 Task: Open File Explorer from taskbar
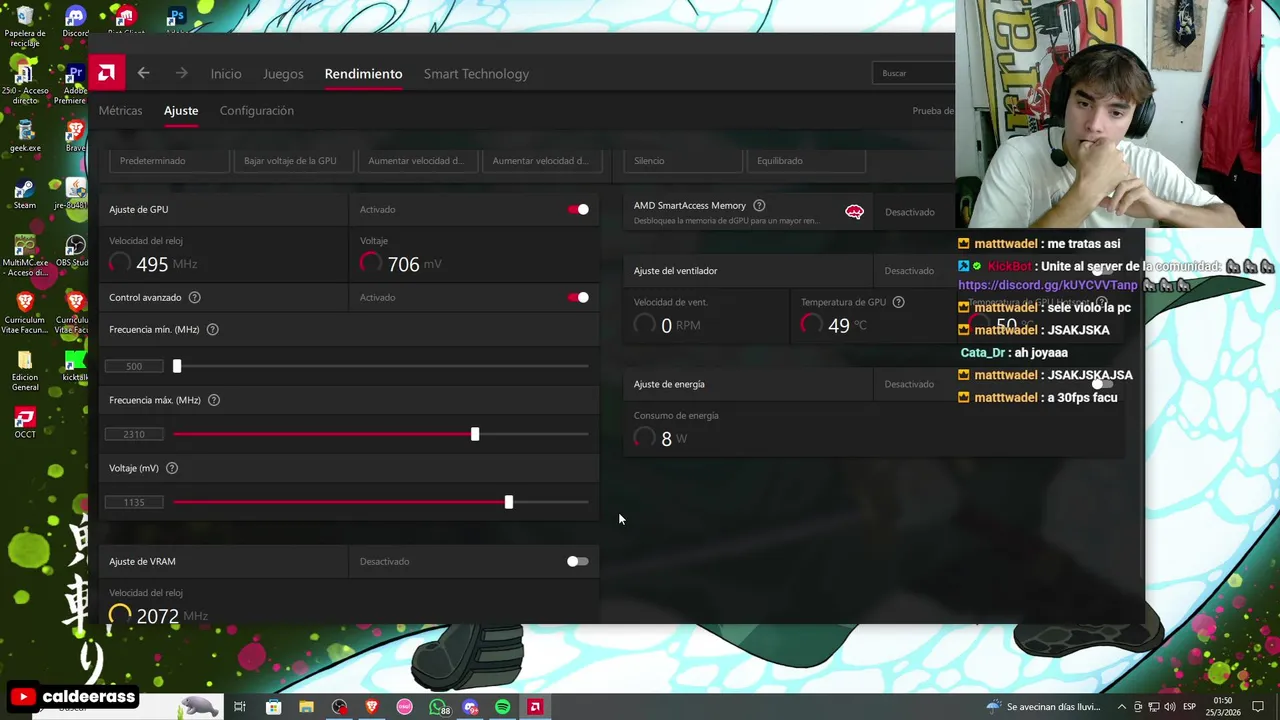pos(306,707)
